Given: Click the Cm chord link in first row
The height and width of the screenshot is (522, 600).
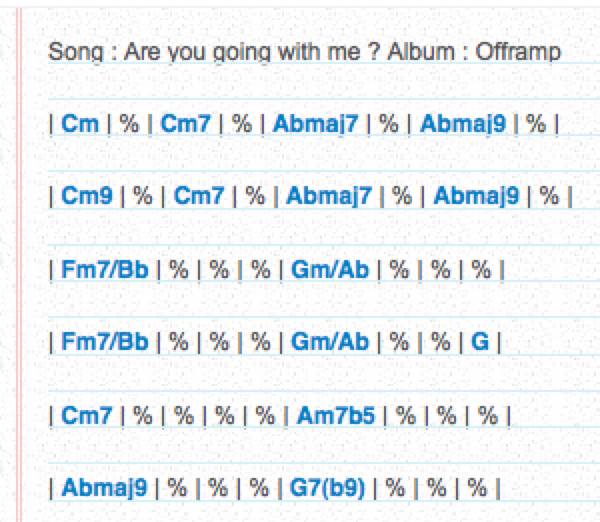Looking at the screenshot, I should coord(80,124).
